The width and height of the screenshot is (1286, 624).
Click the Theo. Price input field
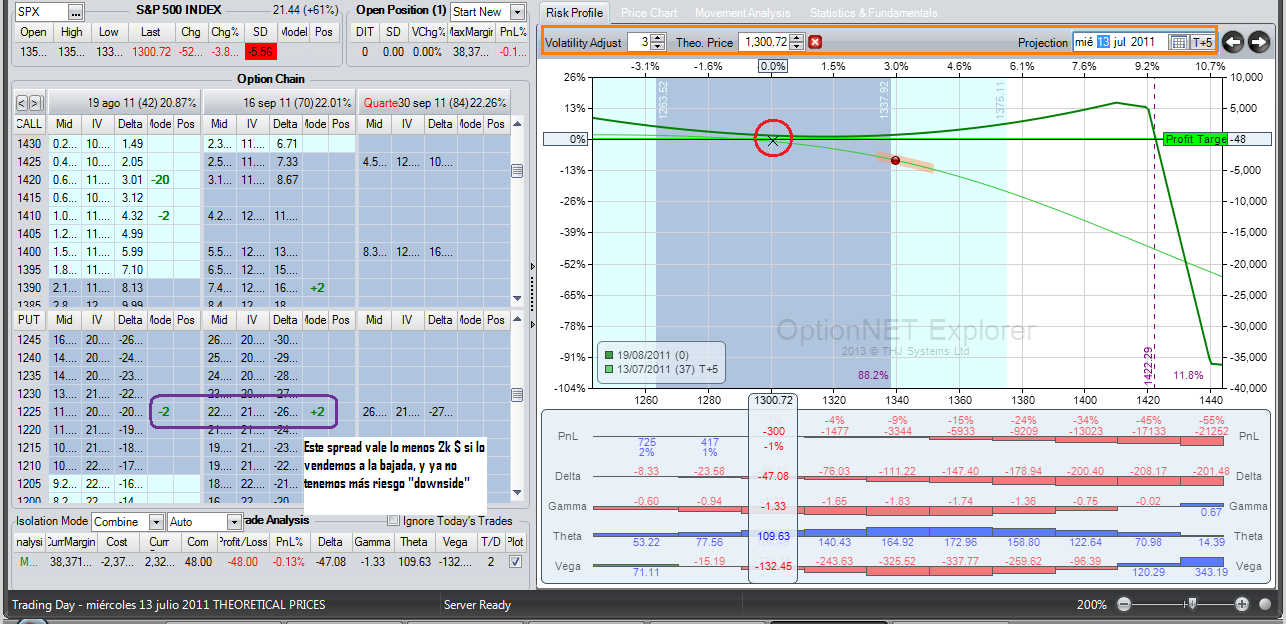(763, 42)
